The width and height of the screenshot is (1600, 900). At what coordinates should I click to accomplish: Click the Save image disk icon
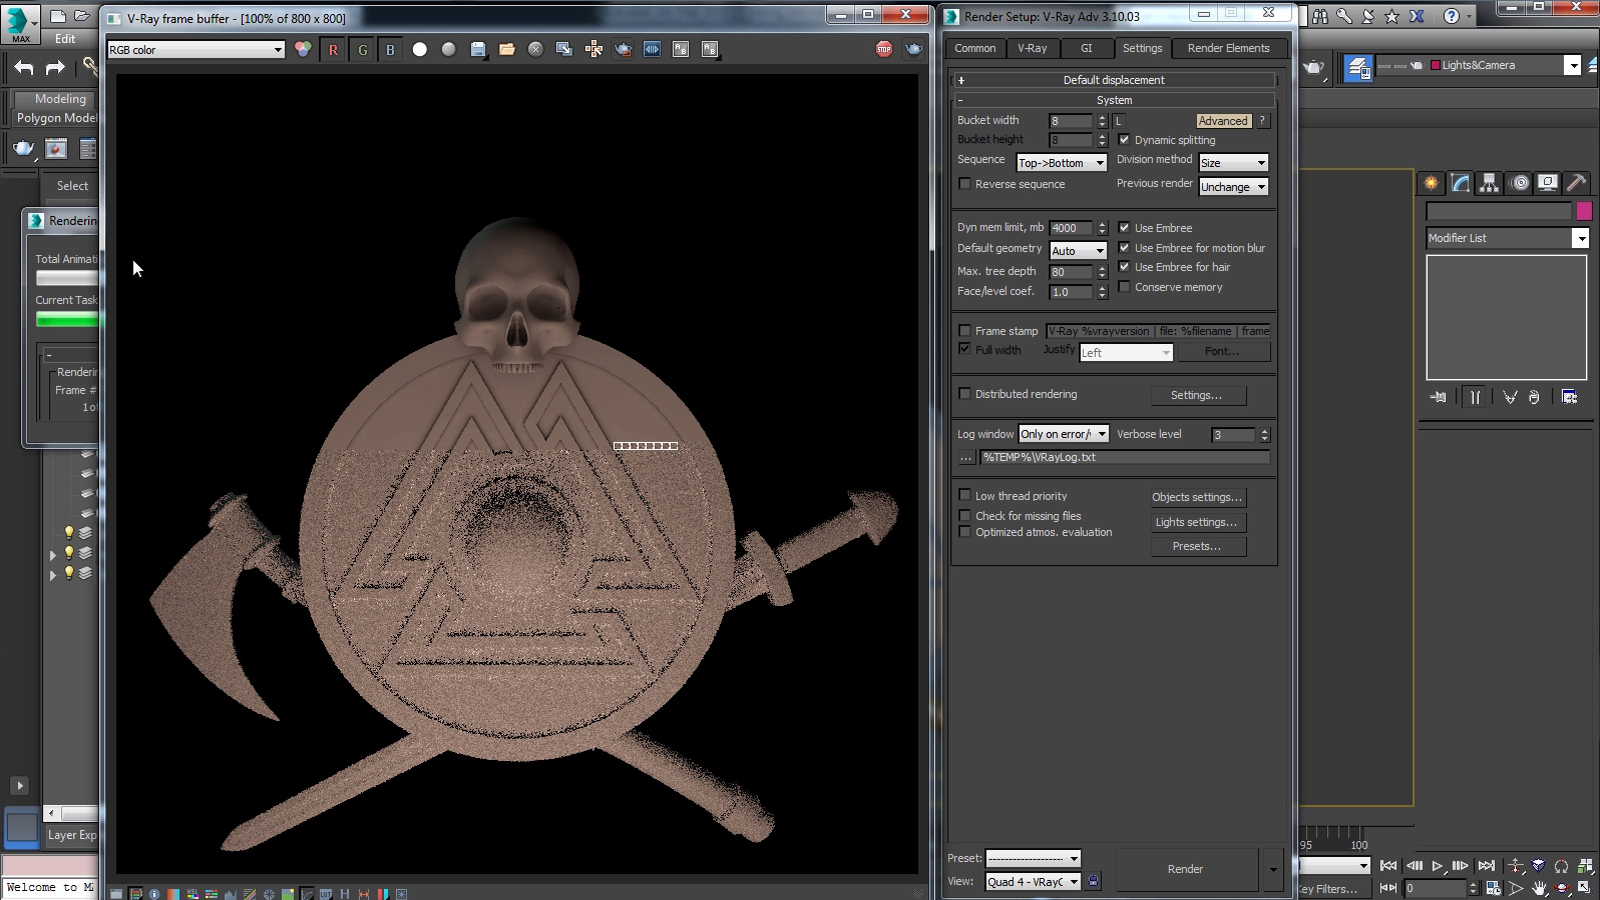pos(478,49)
